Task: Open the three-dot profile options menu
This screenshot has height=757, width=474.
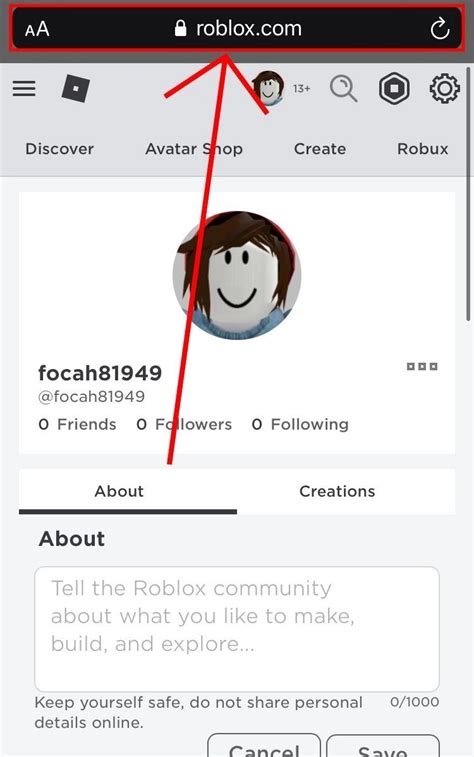Action: [x=422, y=366]
